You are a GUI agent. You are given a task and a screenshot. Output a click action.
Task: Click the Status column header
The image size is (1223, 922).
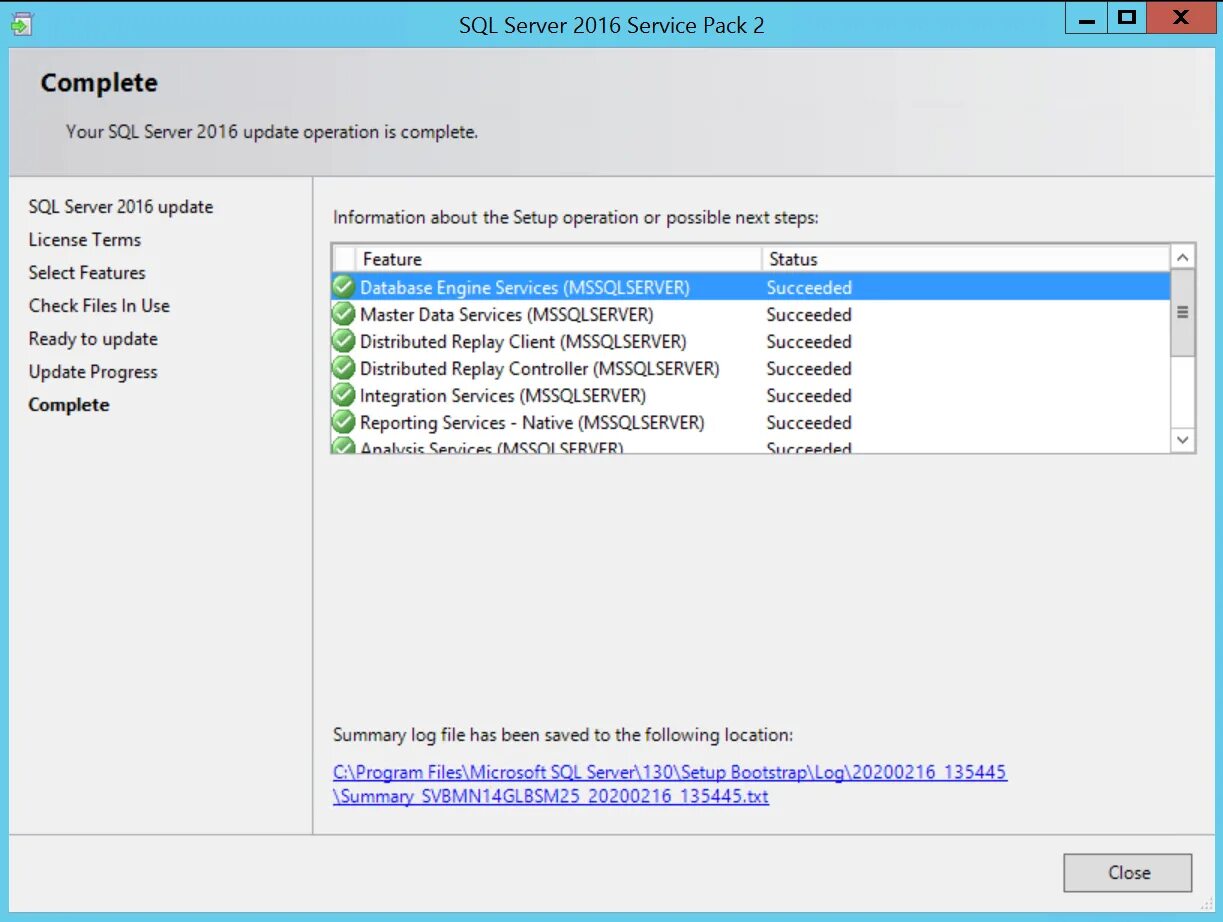[965, 259]
